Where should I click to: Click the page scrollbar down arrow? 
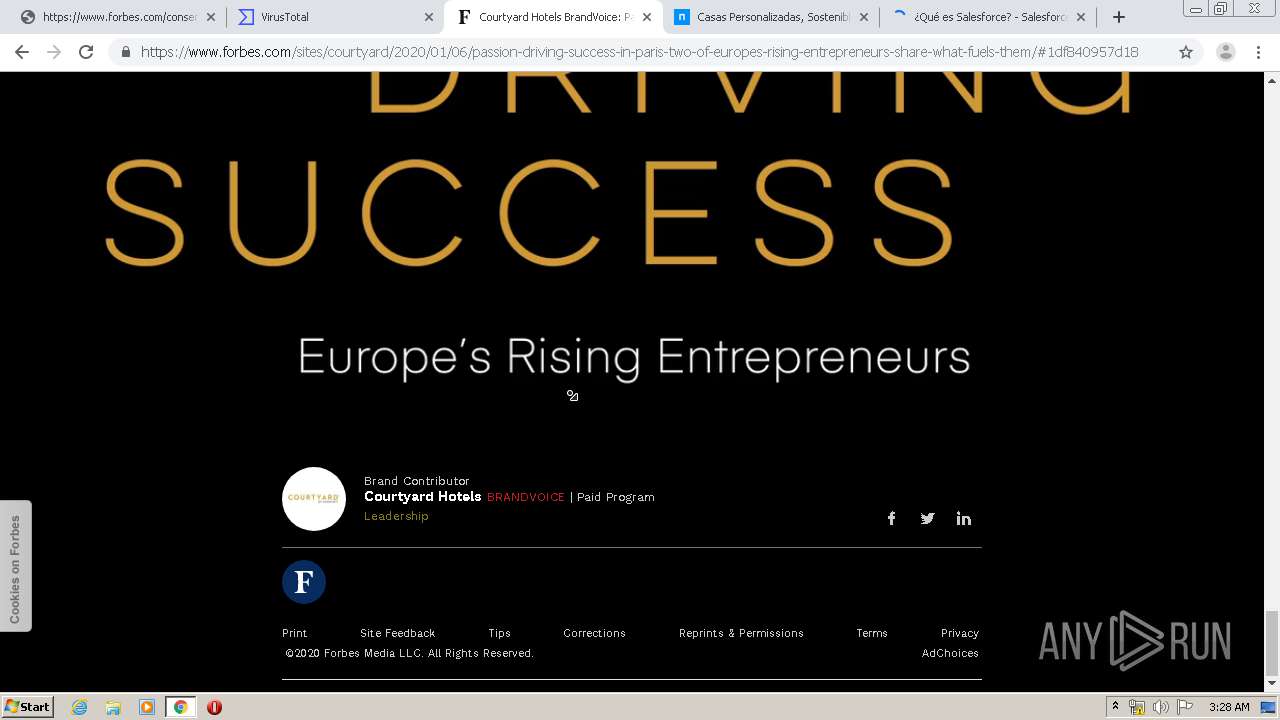point(1272,683)
